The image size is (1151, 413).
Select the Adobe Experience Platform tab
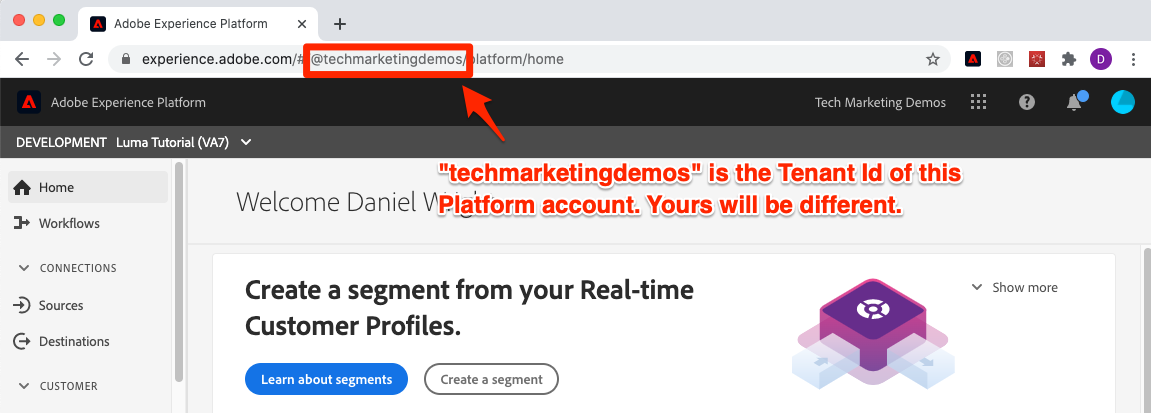[x=199, y=23]
